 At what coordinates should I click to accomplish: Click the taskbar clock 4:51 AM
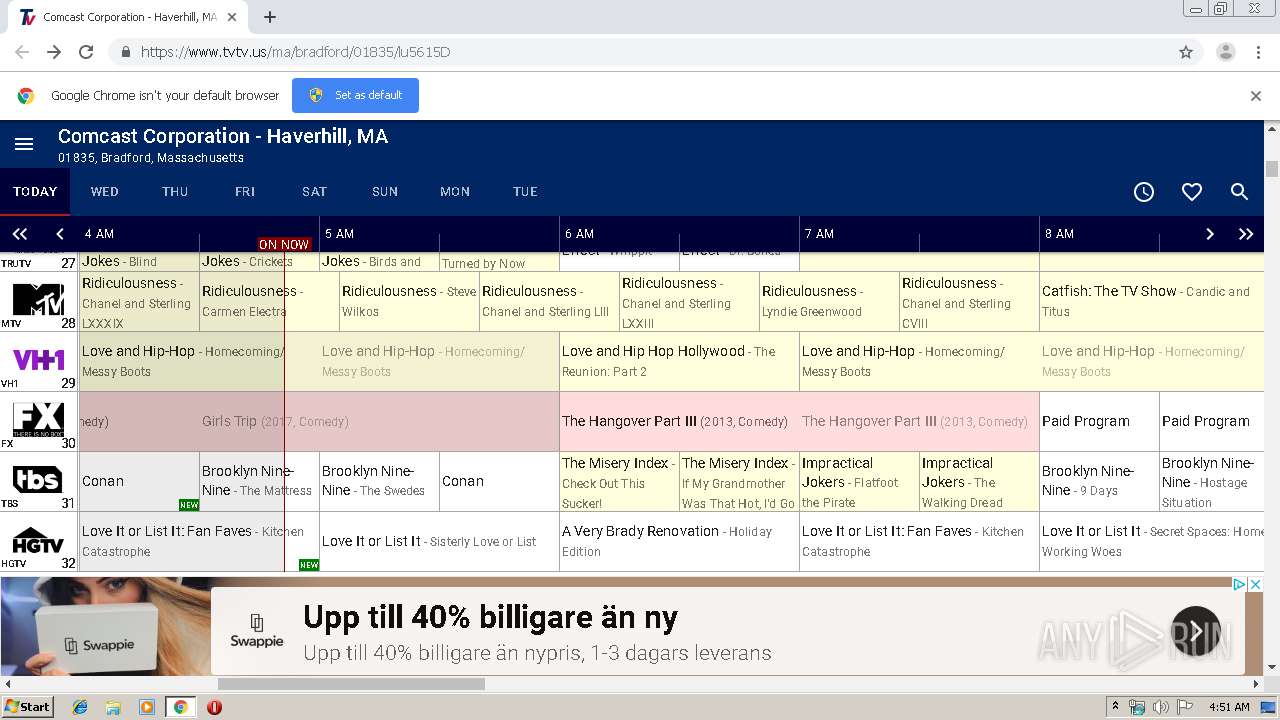(x=1229, y=707)
